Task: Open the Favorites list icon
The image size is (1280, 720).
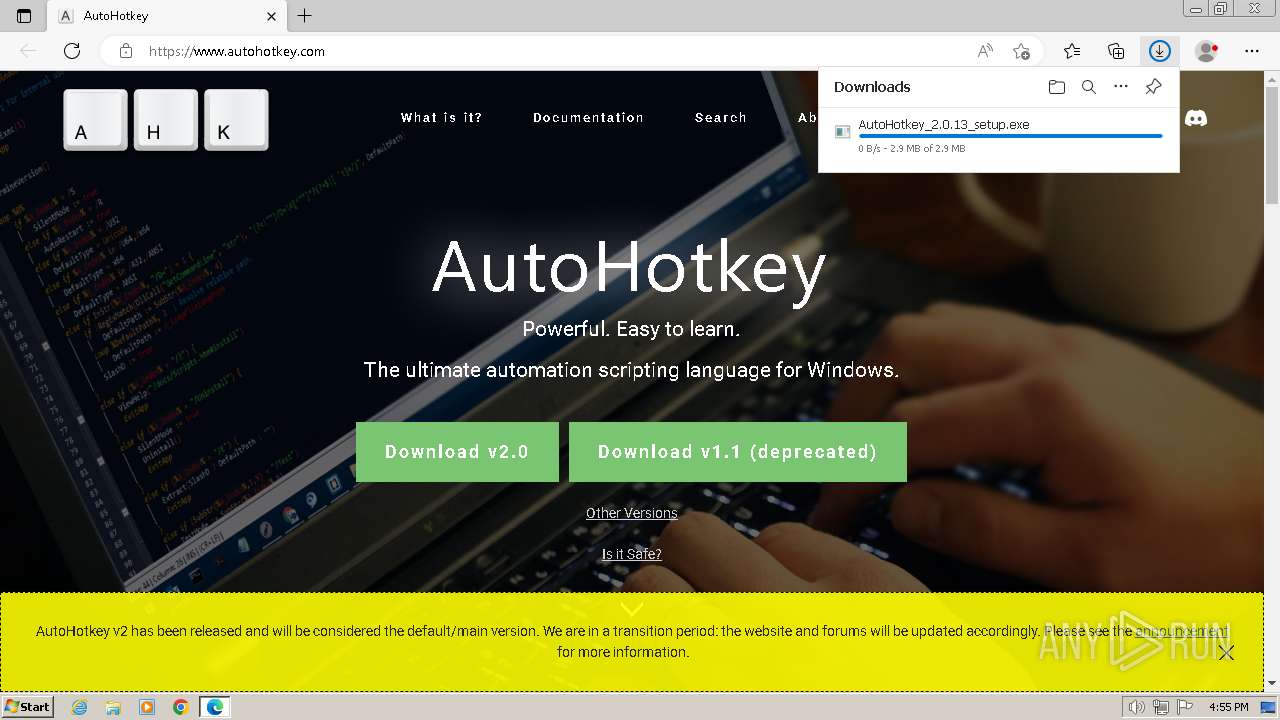Action: pos(1072,51)
